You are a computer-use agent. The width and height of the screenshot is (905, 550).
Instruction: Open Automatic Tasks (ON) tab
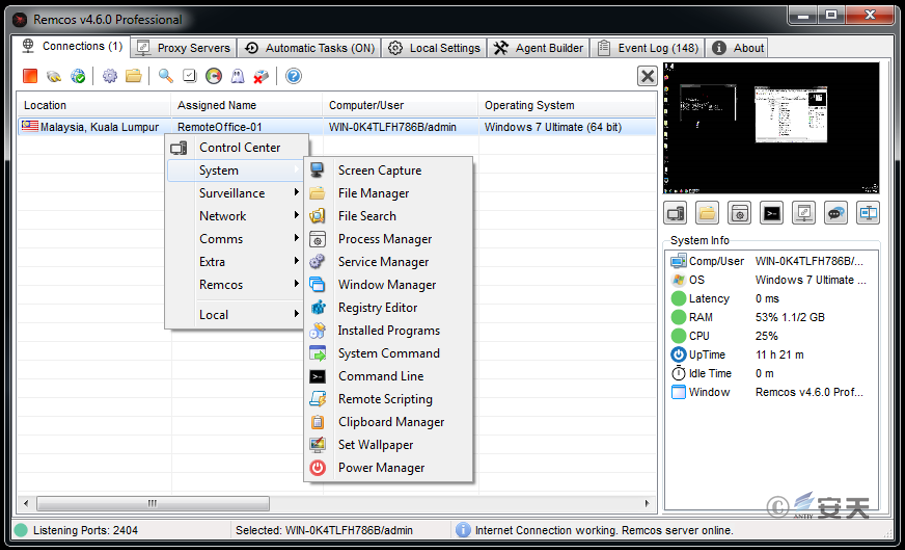(x=309, y=48)
